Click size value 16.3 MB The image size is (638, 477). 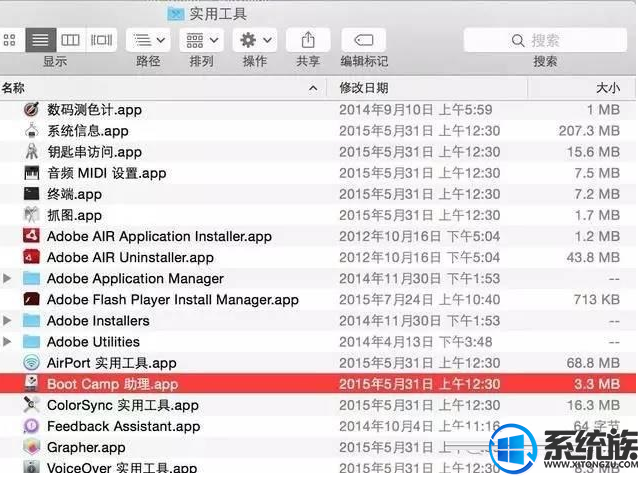pos(594,405)
